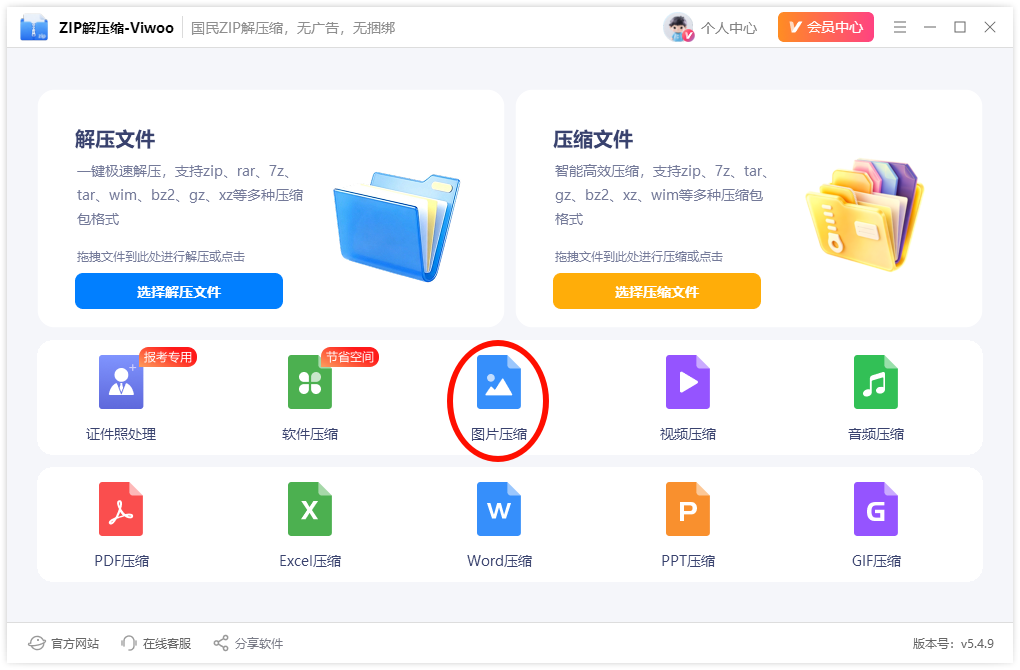This screenshot has height=670, width=1020.
Task: Open 在线客服 online support link
Action: pyautogui.click(x=167, y=643)
